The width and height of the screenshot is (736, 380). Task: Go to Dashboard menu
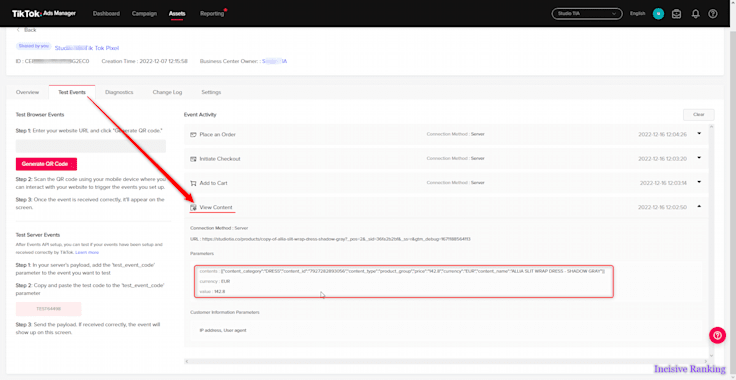(x=106, y=14)
